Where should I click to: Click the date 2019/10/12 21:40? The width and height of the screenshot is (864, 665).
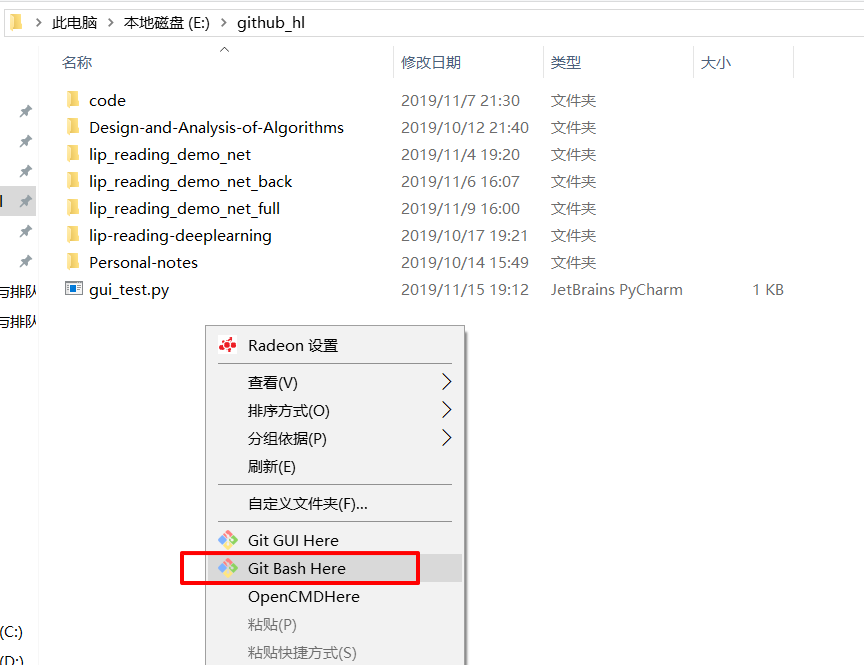point(465,127)
